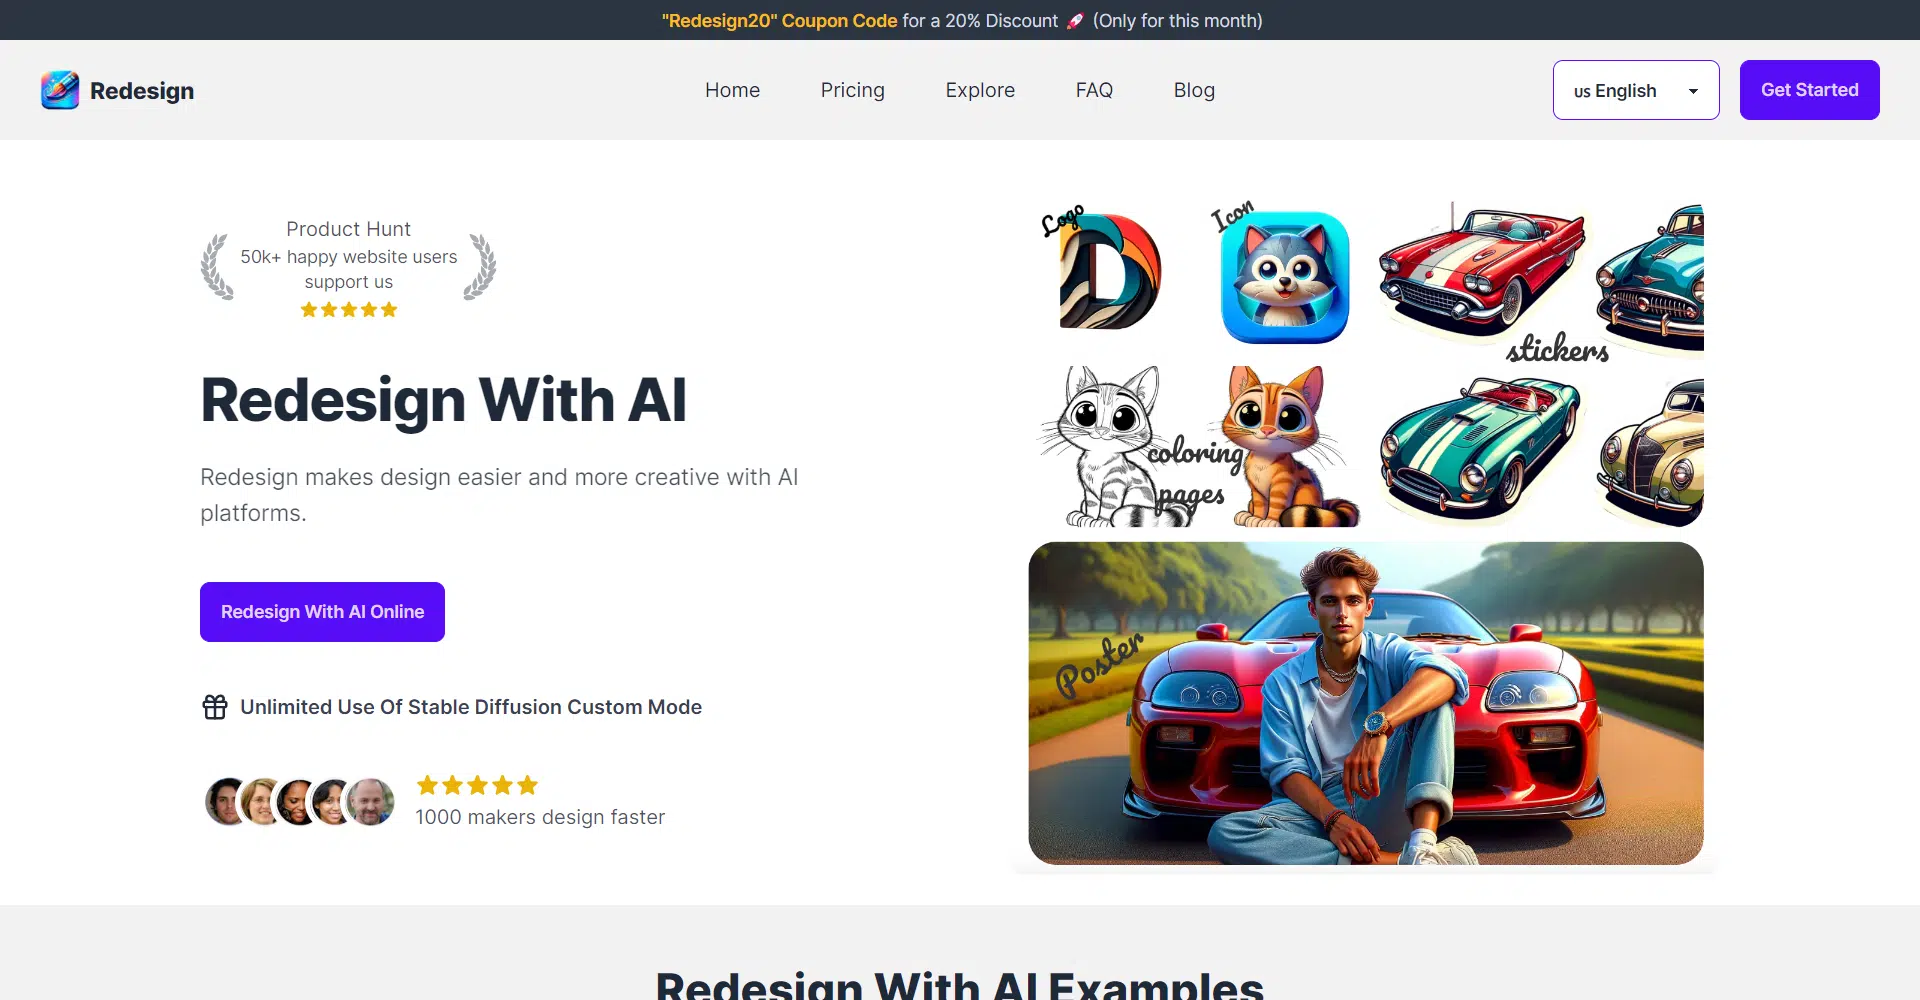Click the blue cat app icon image
The width and height of the screenshot is (1920, 1000).
point(1285,277)
